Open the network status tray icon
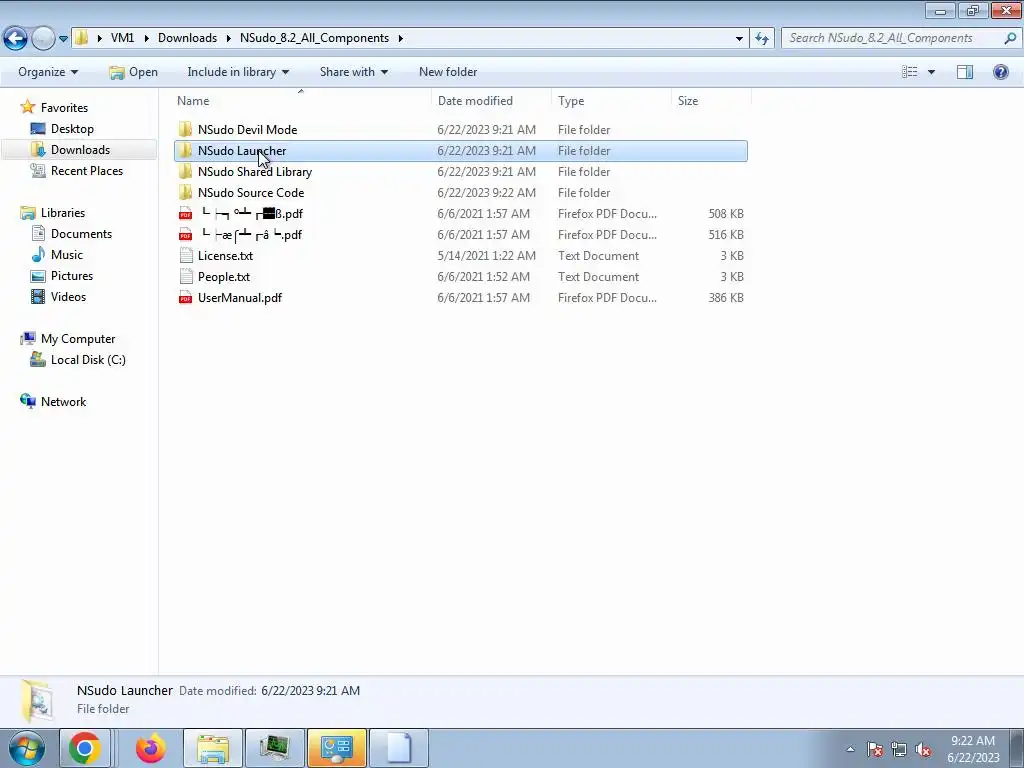Viewport: 1024px width, 768px height. [899, 749]
